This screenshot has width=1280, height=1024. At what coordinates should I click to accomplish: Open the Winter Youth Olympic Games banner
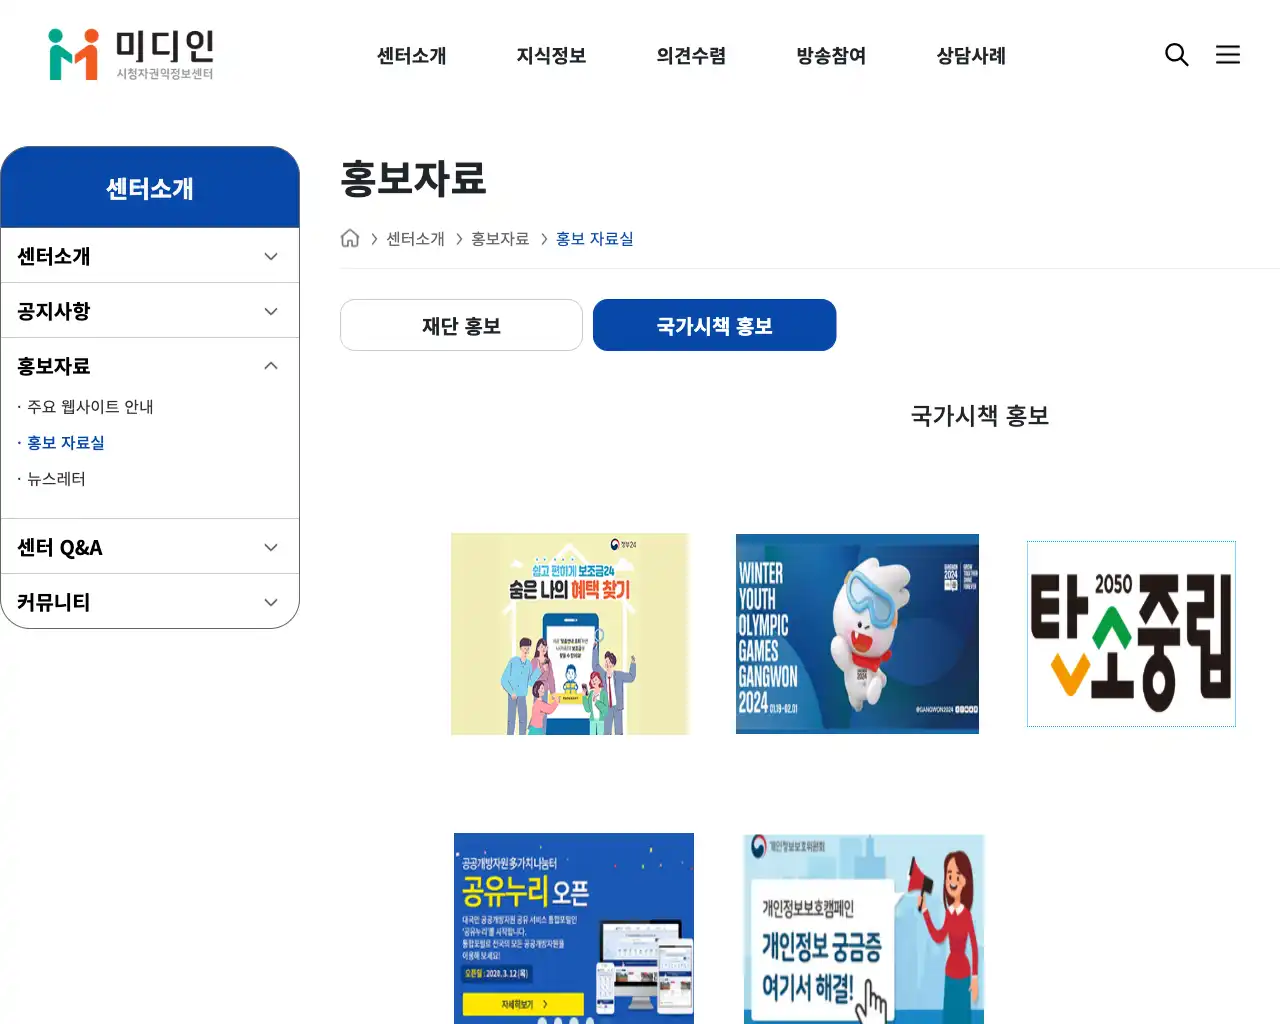[x=857, y=634]
